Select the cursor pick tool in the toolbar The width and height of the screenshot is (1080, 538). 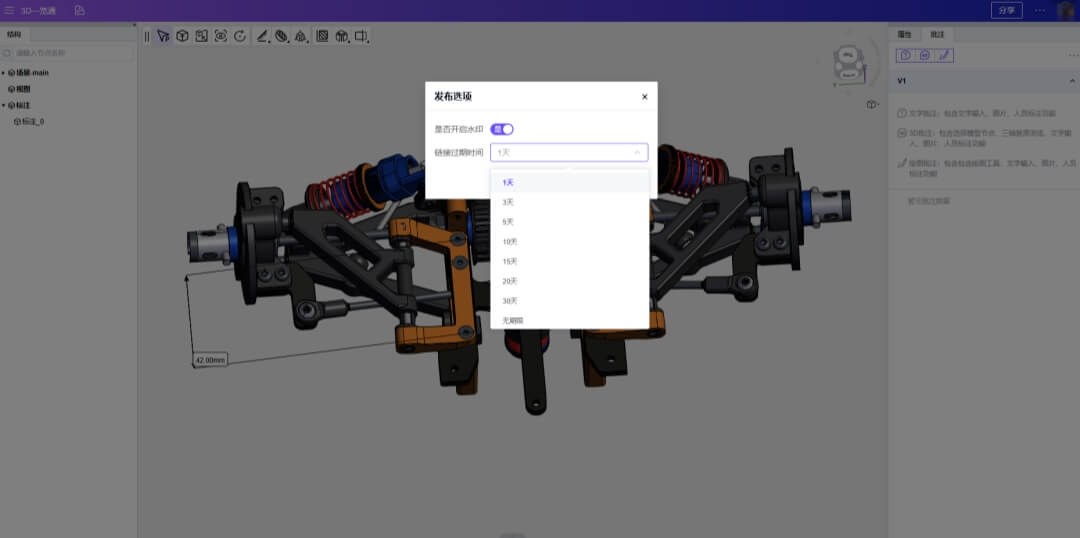(163, 37)
